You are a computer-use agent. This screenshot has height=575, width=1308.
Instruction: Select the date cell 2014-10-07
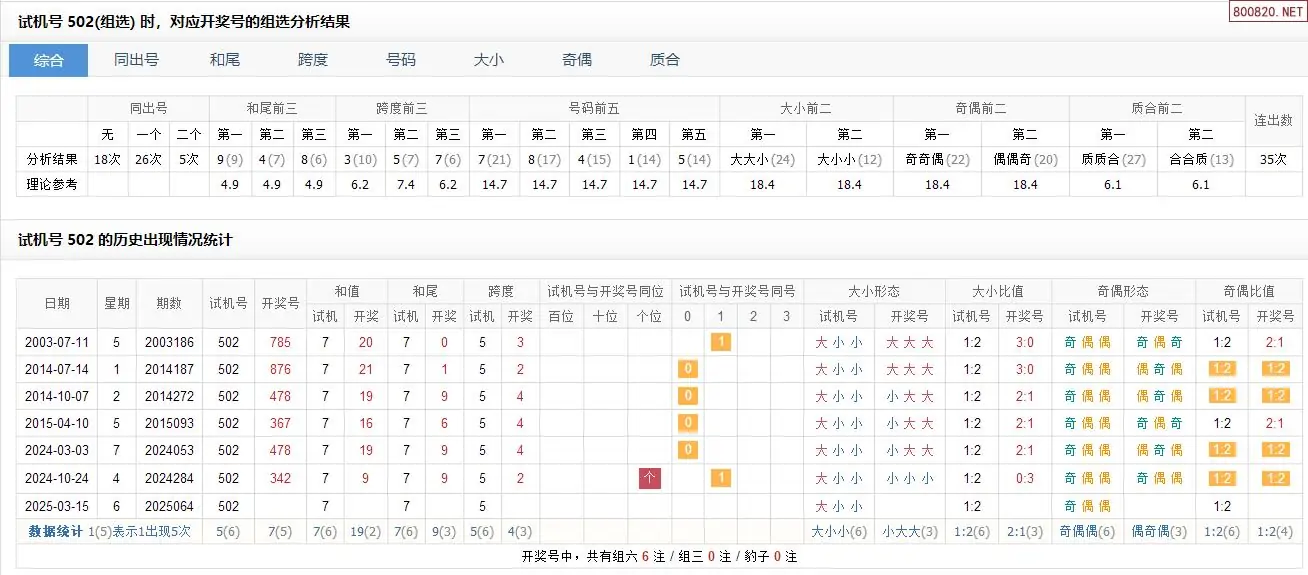coord(58,396)
